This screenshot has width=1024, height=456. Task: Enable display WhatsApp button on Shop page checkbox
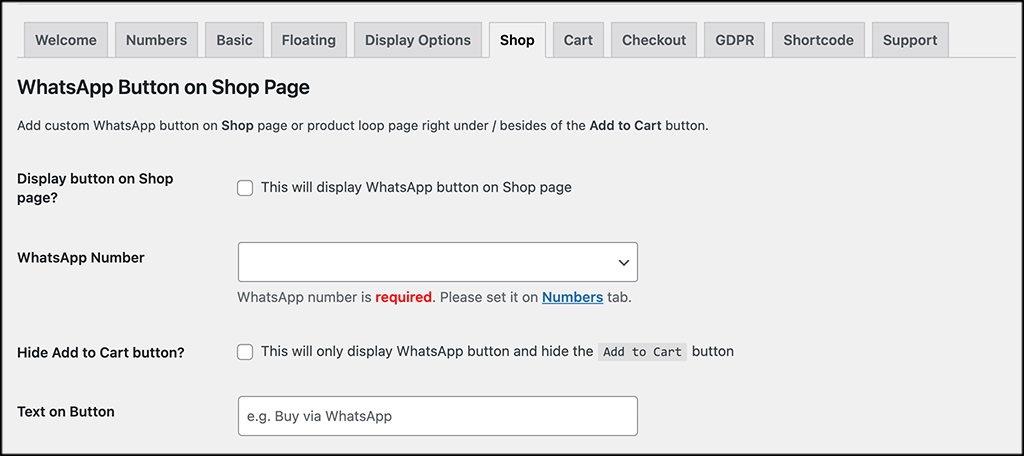(245, 188)
